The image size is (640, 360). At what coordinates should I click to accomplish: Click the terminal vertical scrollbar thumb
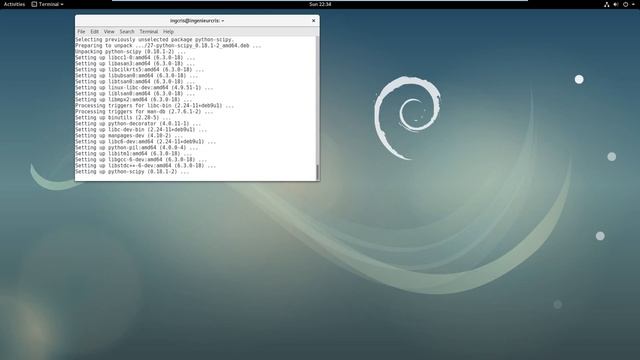[x=317, y=172]
